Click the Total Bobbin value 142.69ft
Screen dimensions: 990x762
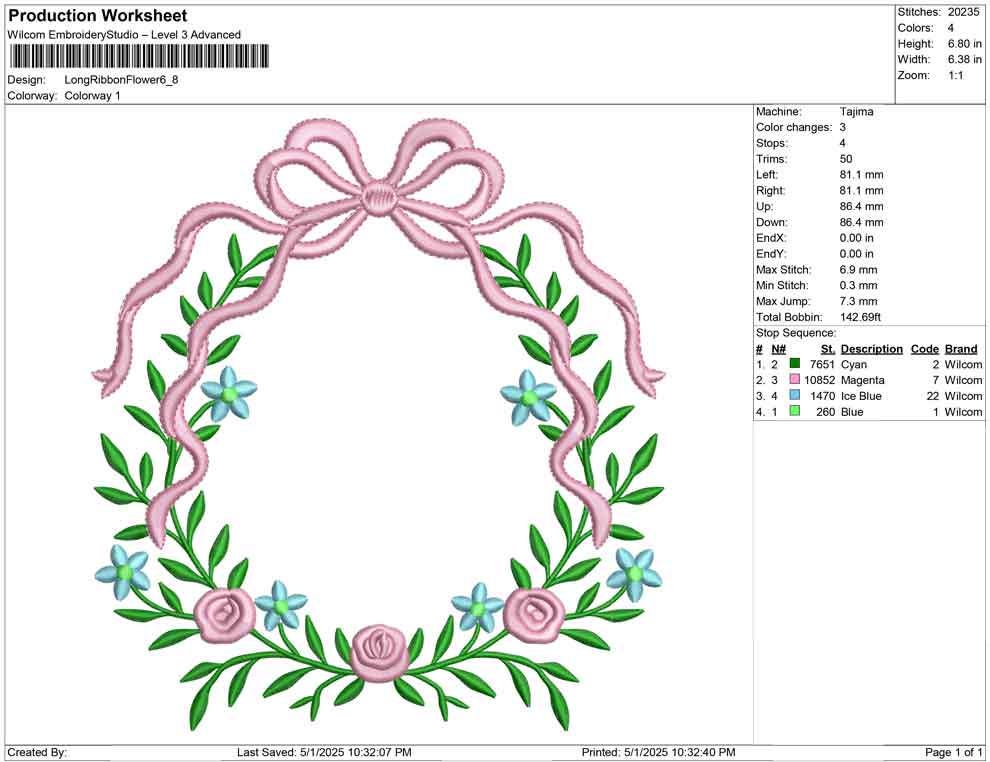[862, 316]
